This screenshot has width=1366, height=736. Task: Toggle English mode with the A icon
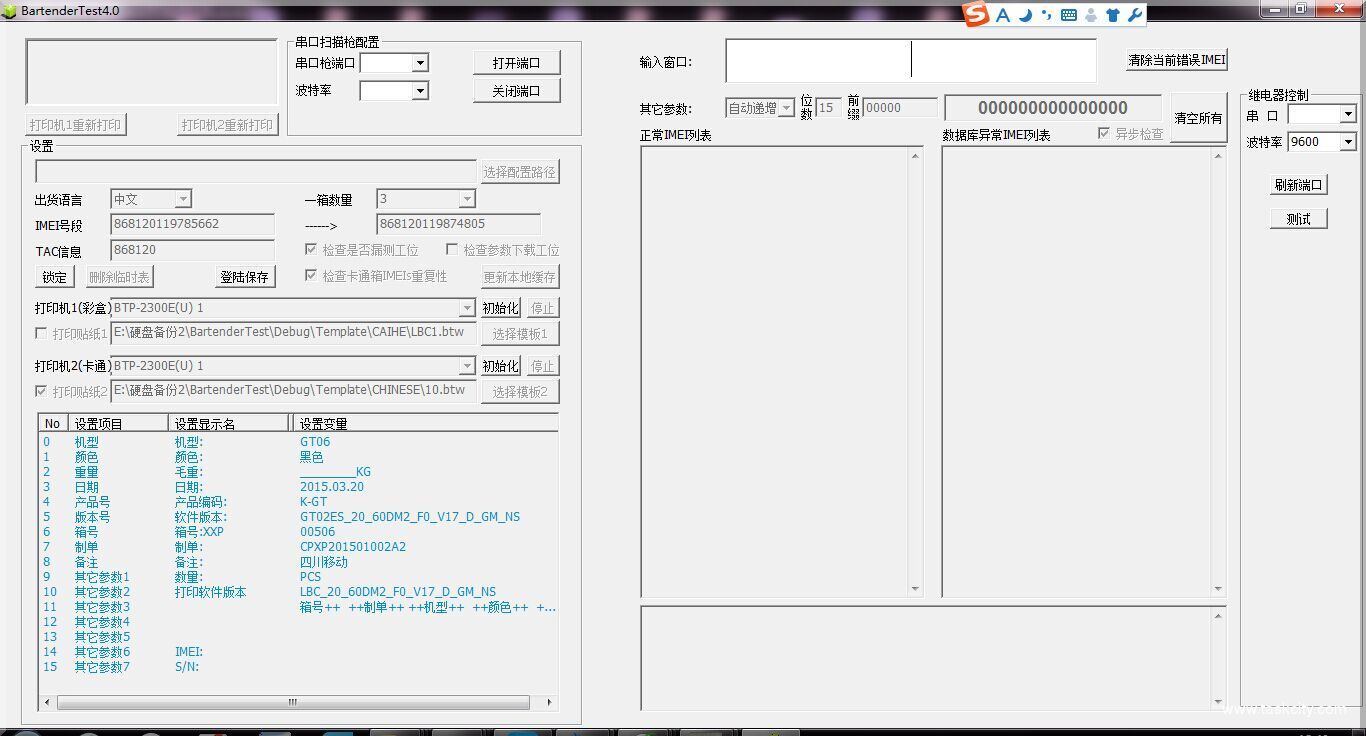(x=1003, y=15)
